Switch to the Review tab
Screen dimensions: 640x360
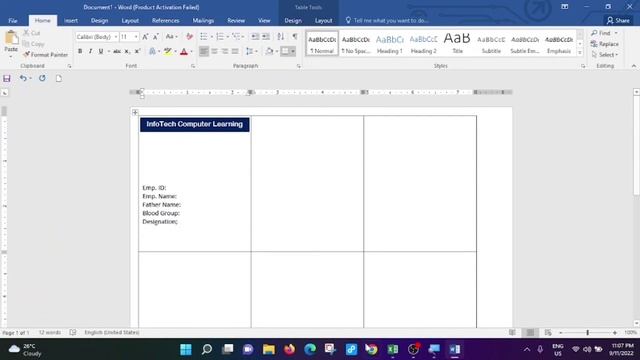236,20
